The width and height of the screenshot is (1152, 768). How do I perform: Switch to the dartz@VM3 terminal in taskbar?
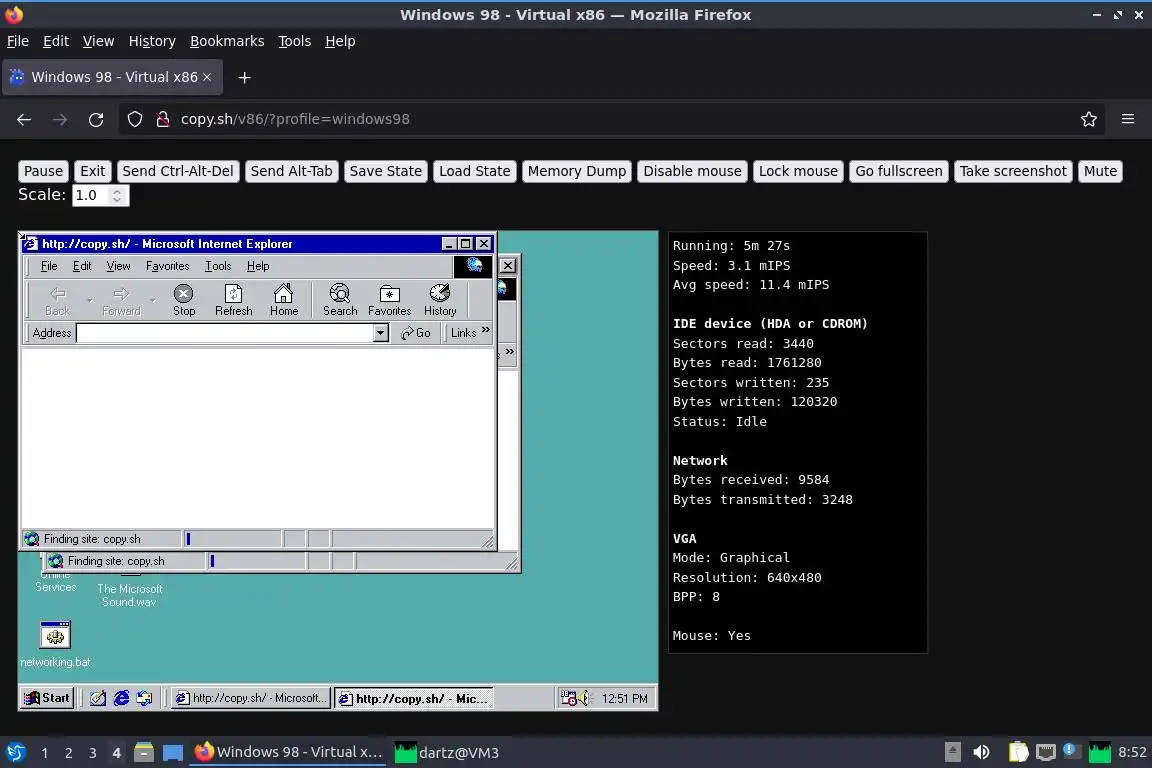[447, 753]
